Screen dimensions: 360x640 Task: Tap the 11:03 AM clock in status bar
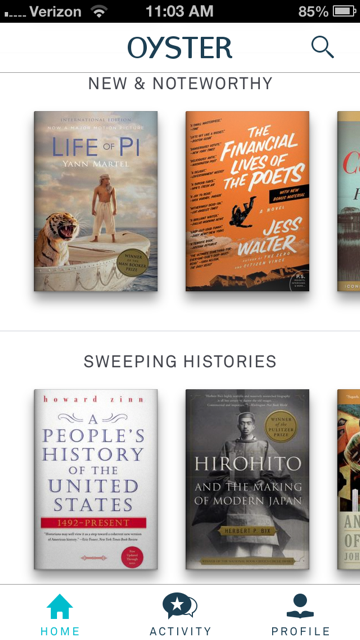[x=179, y=11]
